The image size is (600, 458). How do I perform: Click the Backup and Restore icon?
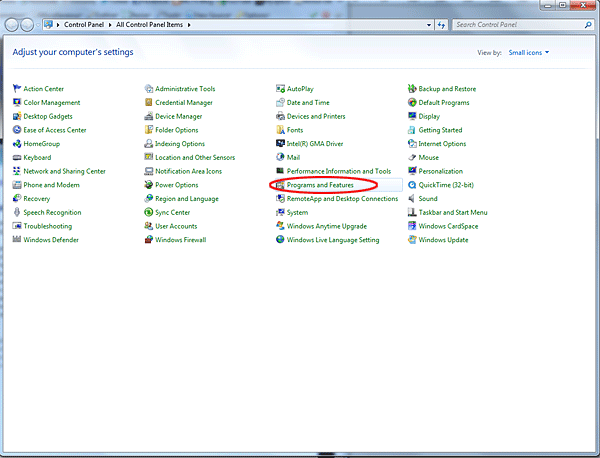pyautogui.click(x=412, y=89)
